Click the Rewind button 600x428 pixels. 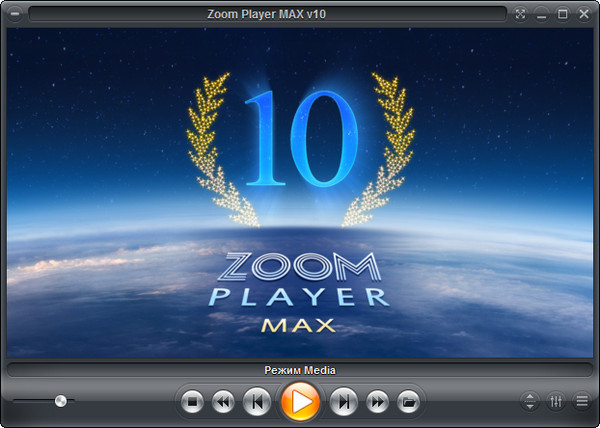(x=224, y=402)
